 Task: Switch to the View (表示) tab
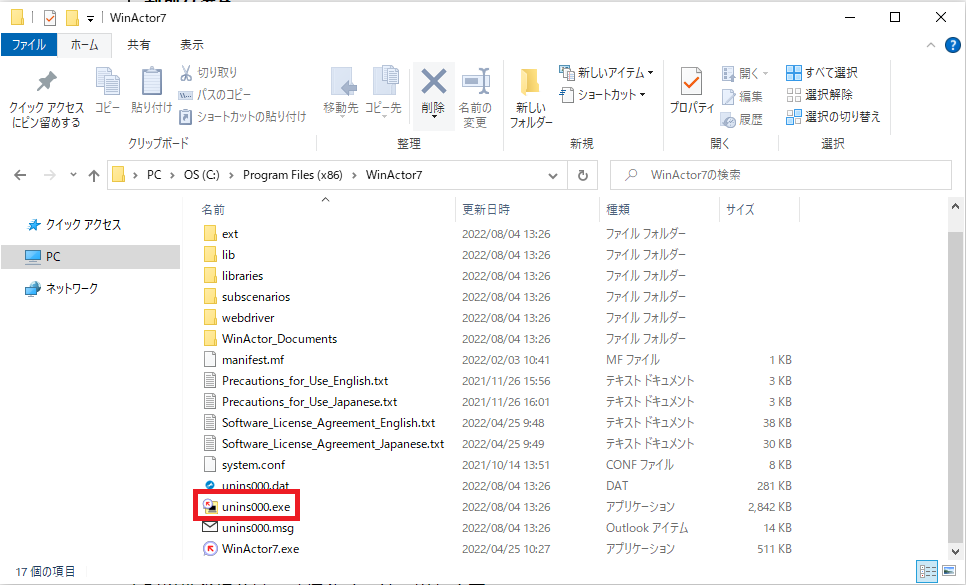point(192,45)
